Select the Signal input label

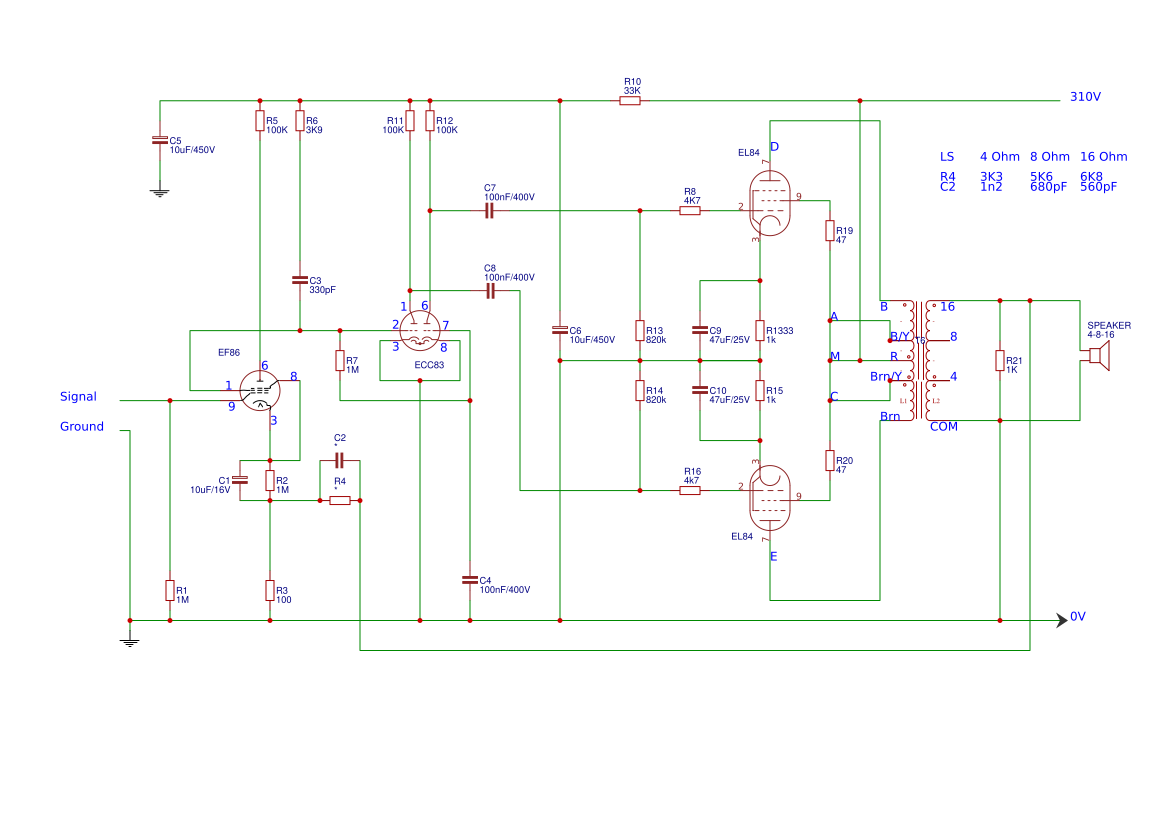78,397
